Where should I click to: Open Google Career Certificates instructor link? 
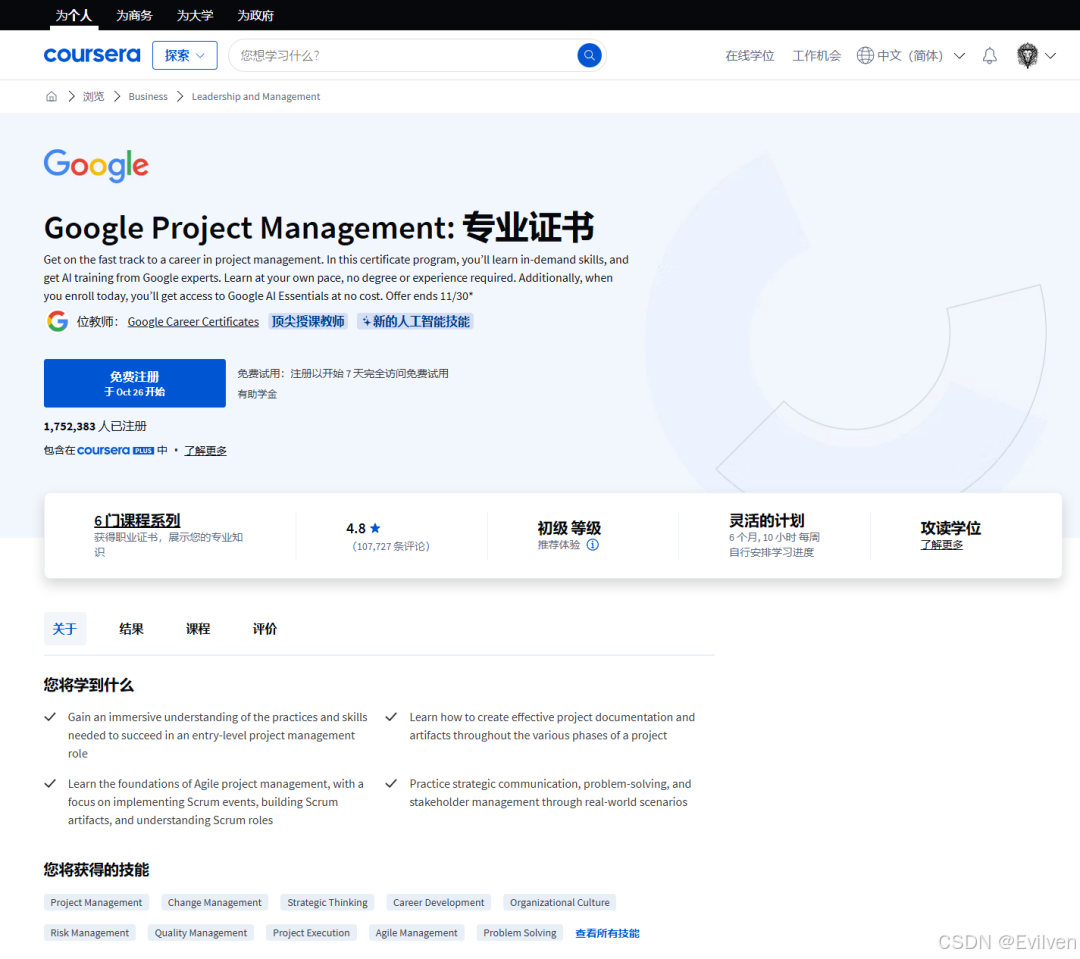(193, 322)
